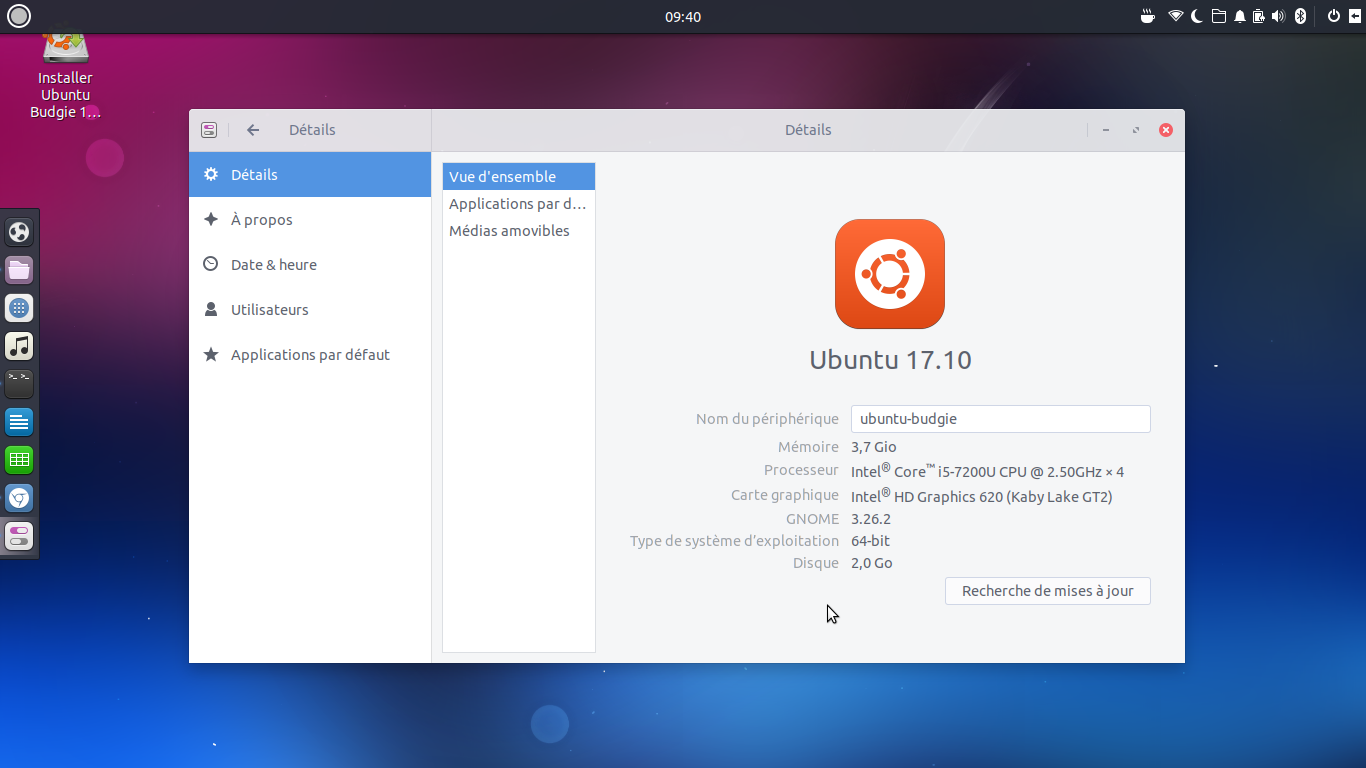Open the Files manager from dock

point(19,270)
